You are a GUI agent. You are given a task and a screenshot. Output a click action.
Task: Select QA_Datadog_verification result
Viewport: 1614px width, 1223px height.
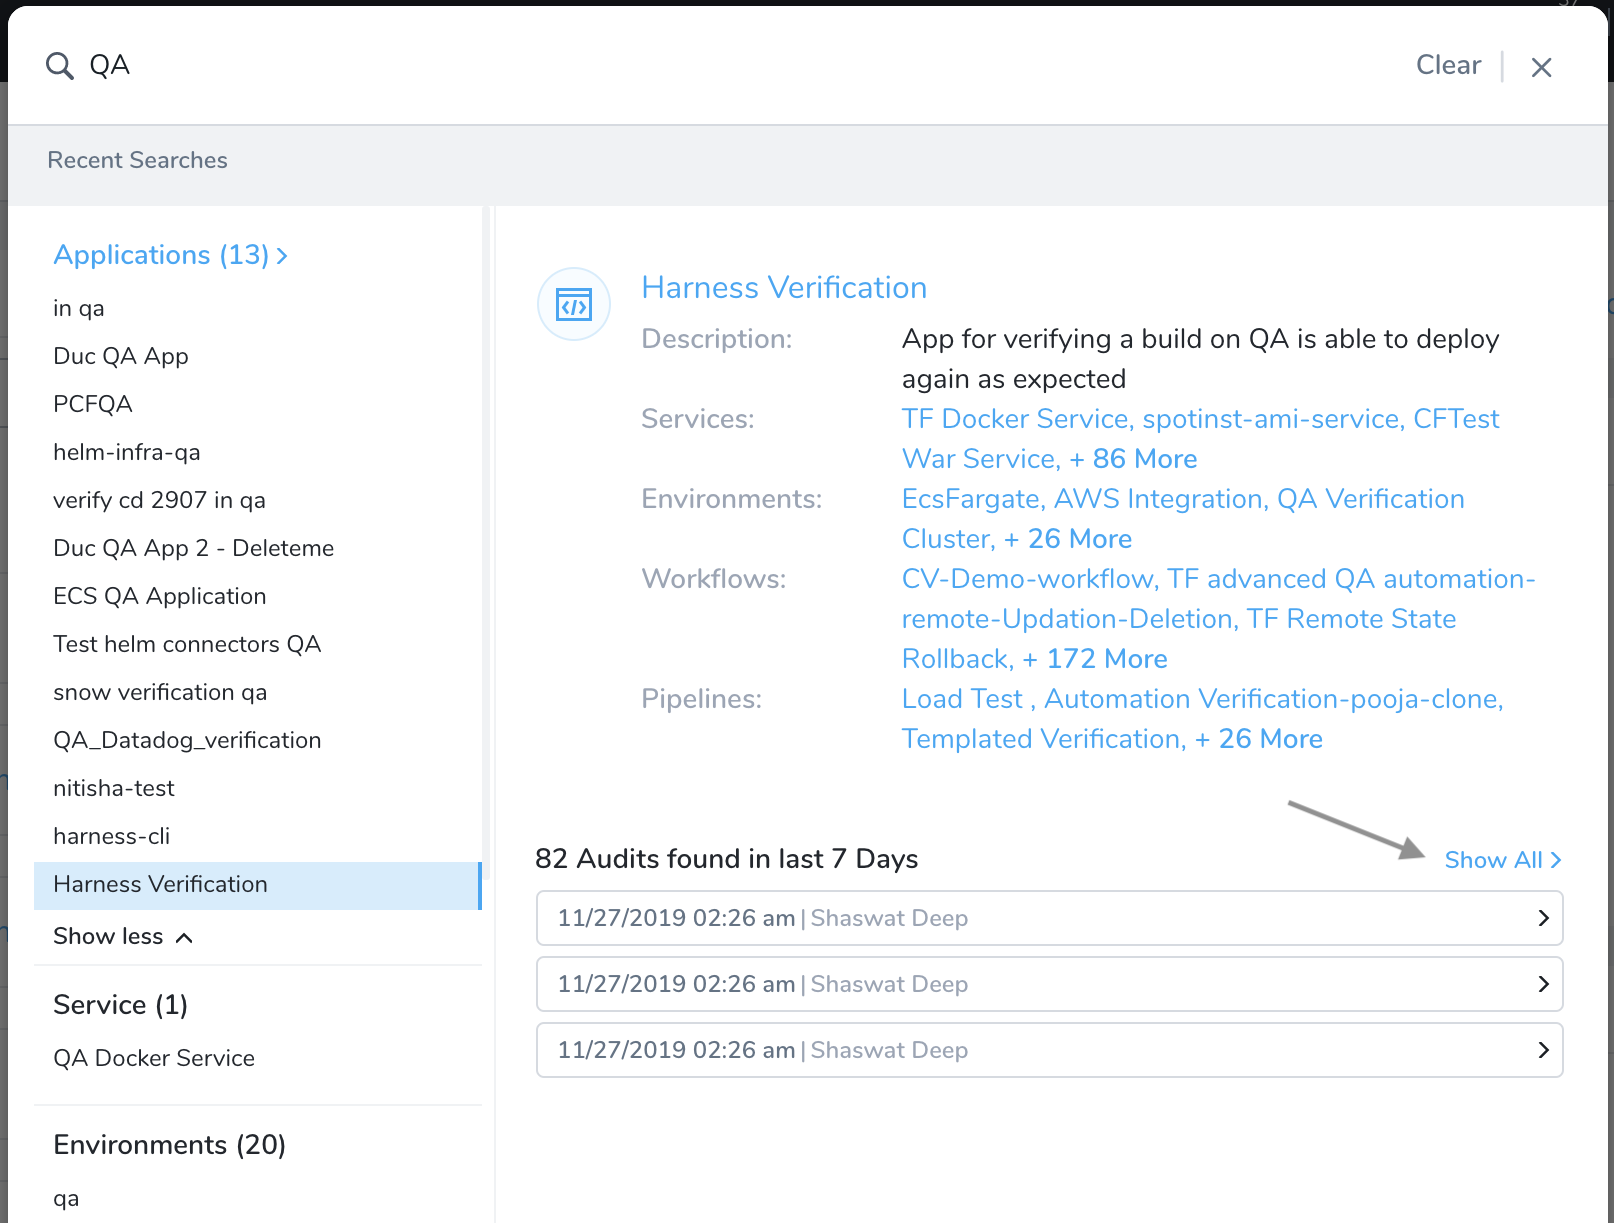coord(187,740)
